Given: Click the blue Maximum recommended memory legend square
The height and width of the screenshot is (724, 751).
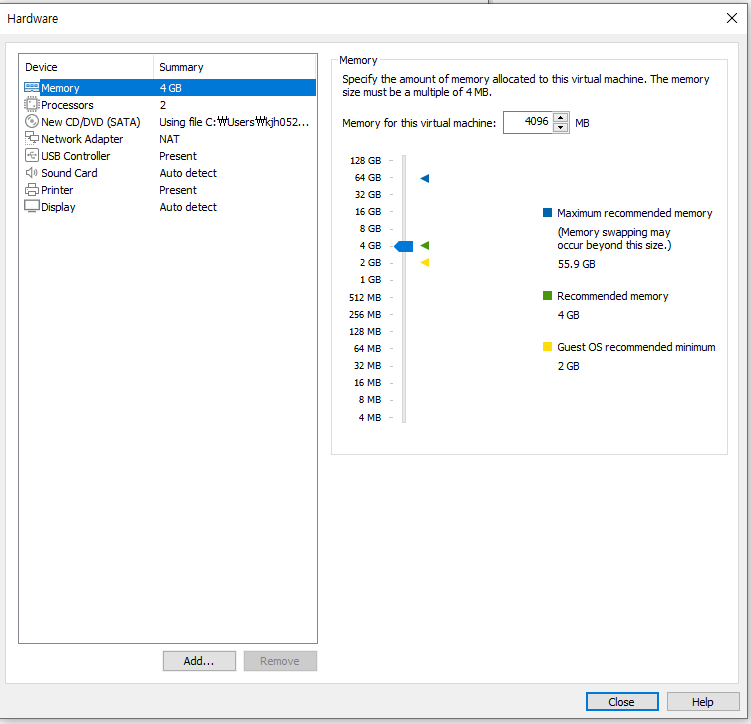Looking at the screenshot, I should pyautogui.click(x=547, y=213).
